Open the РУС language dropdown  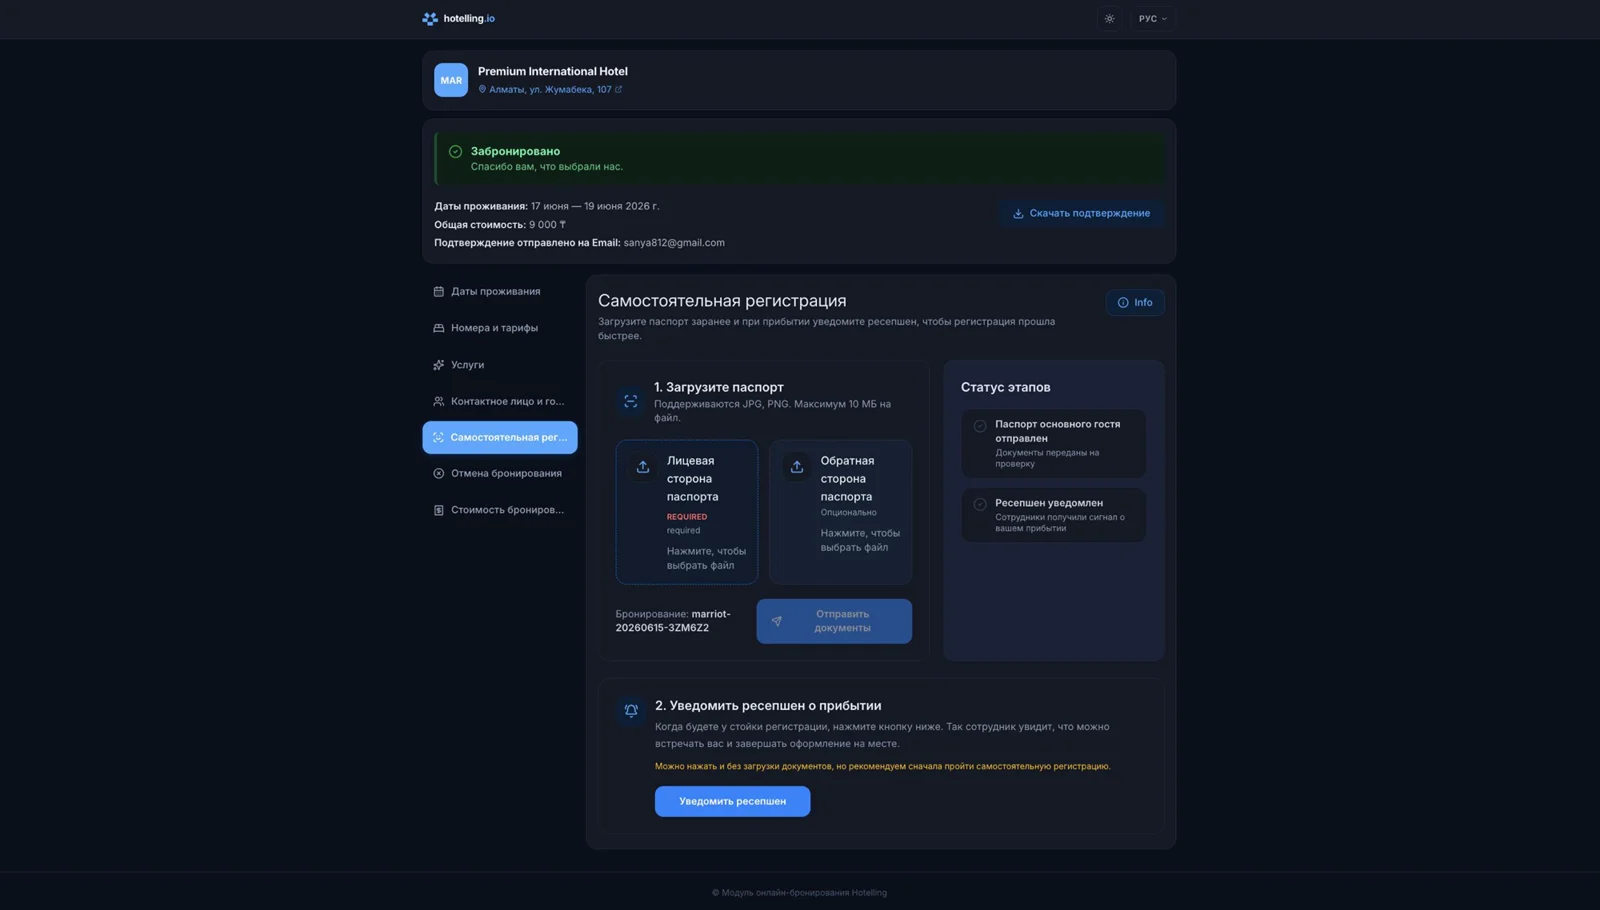tap(1152, 19)
